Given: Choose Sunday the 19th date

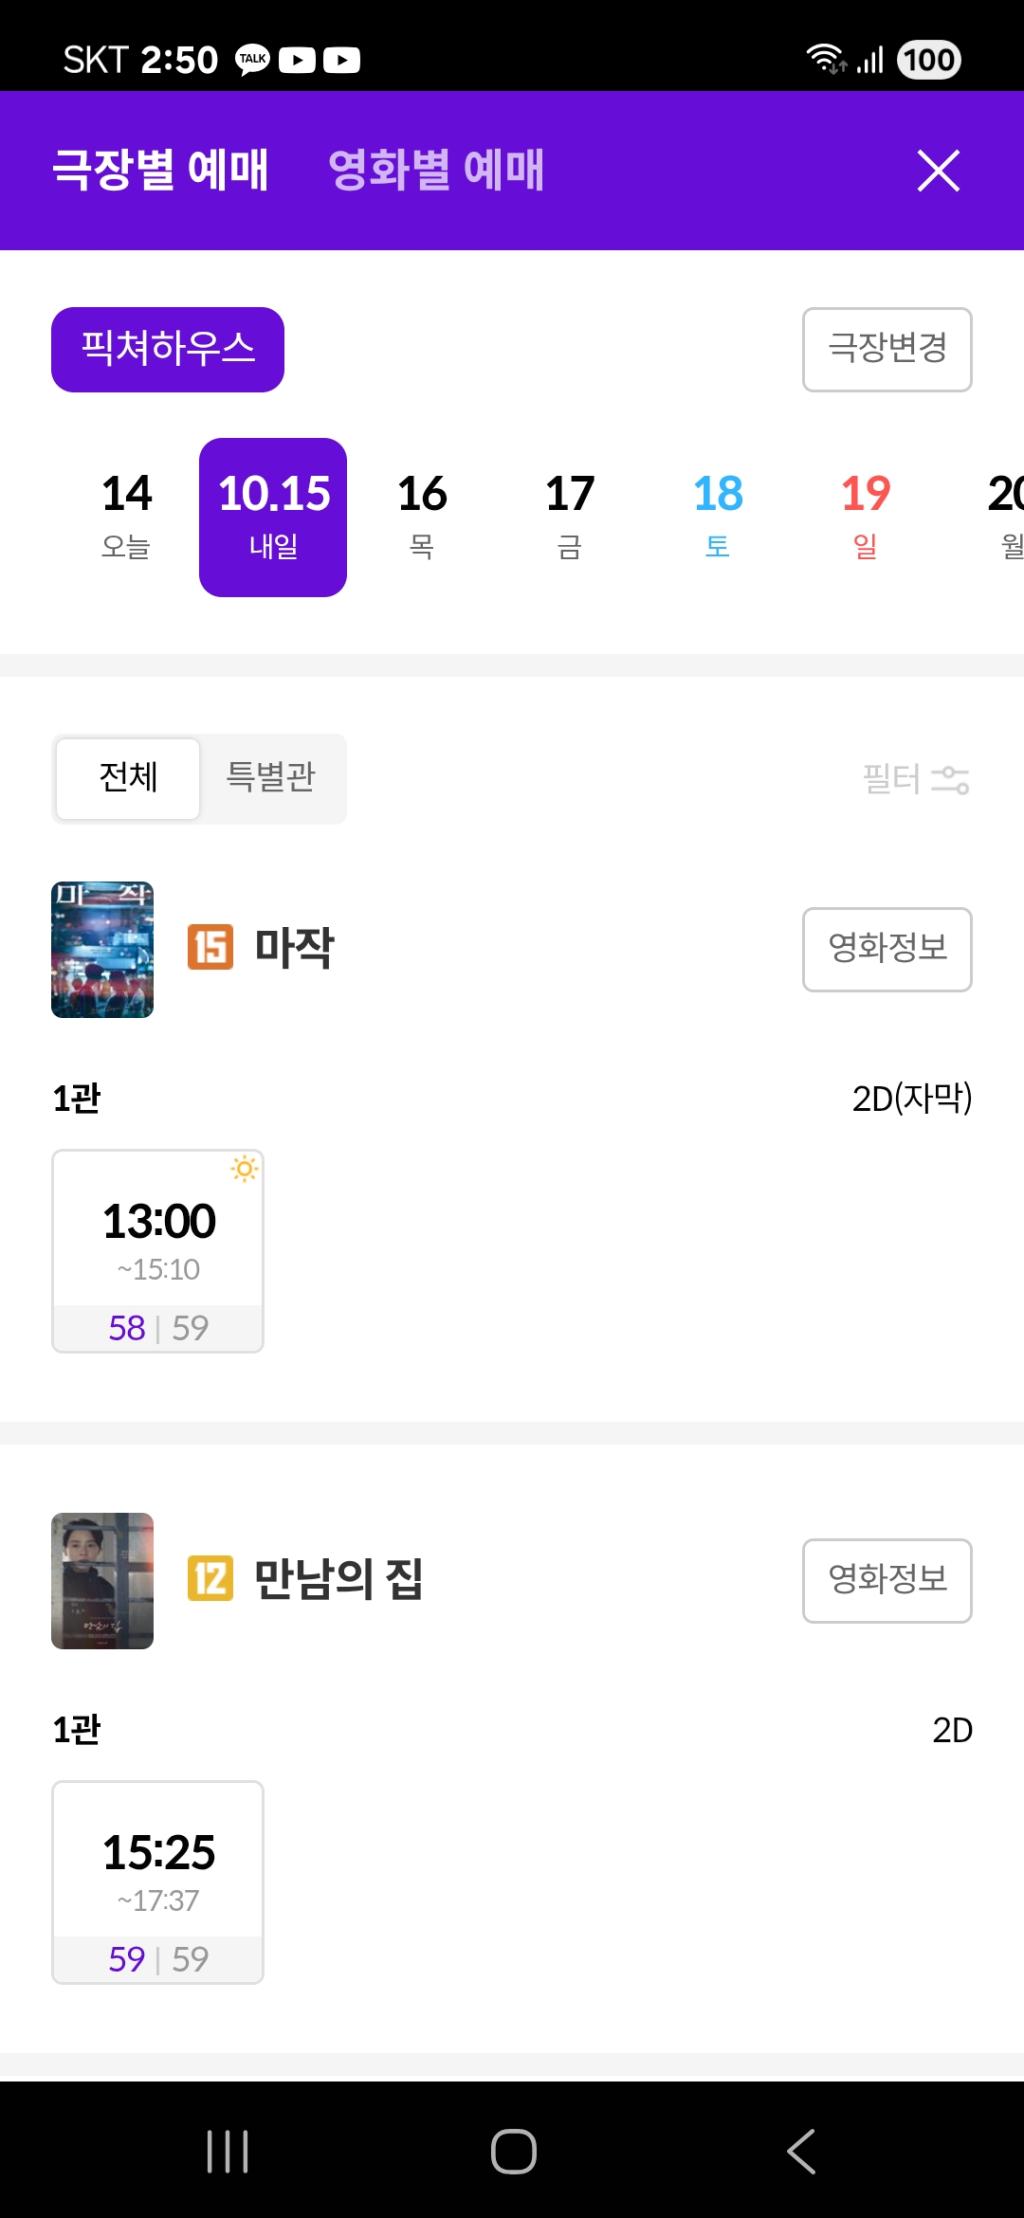Looking at the screenshot, I should click(865, 517).
